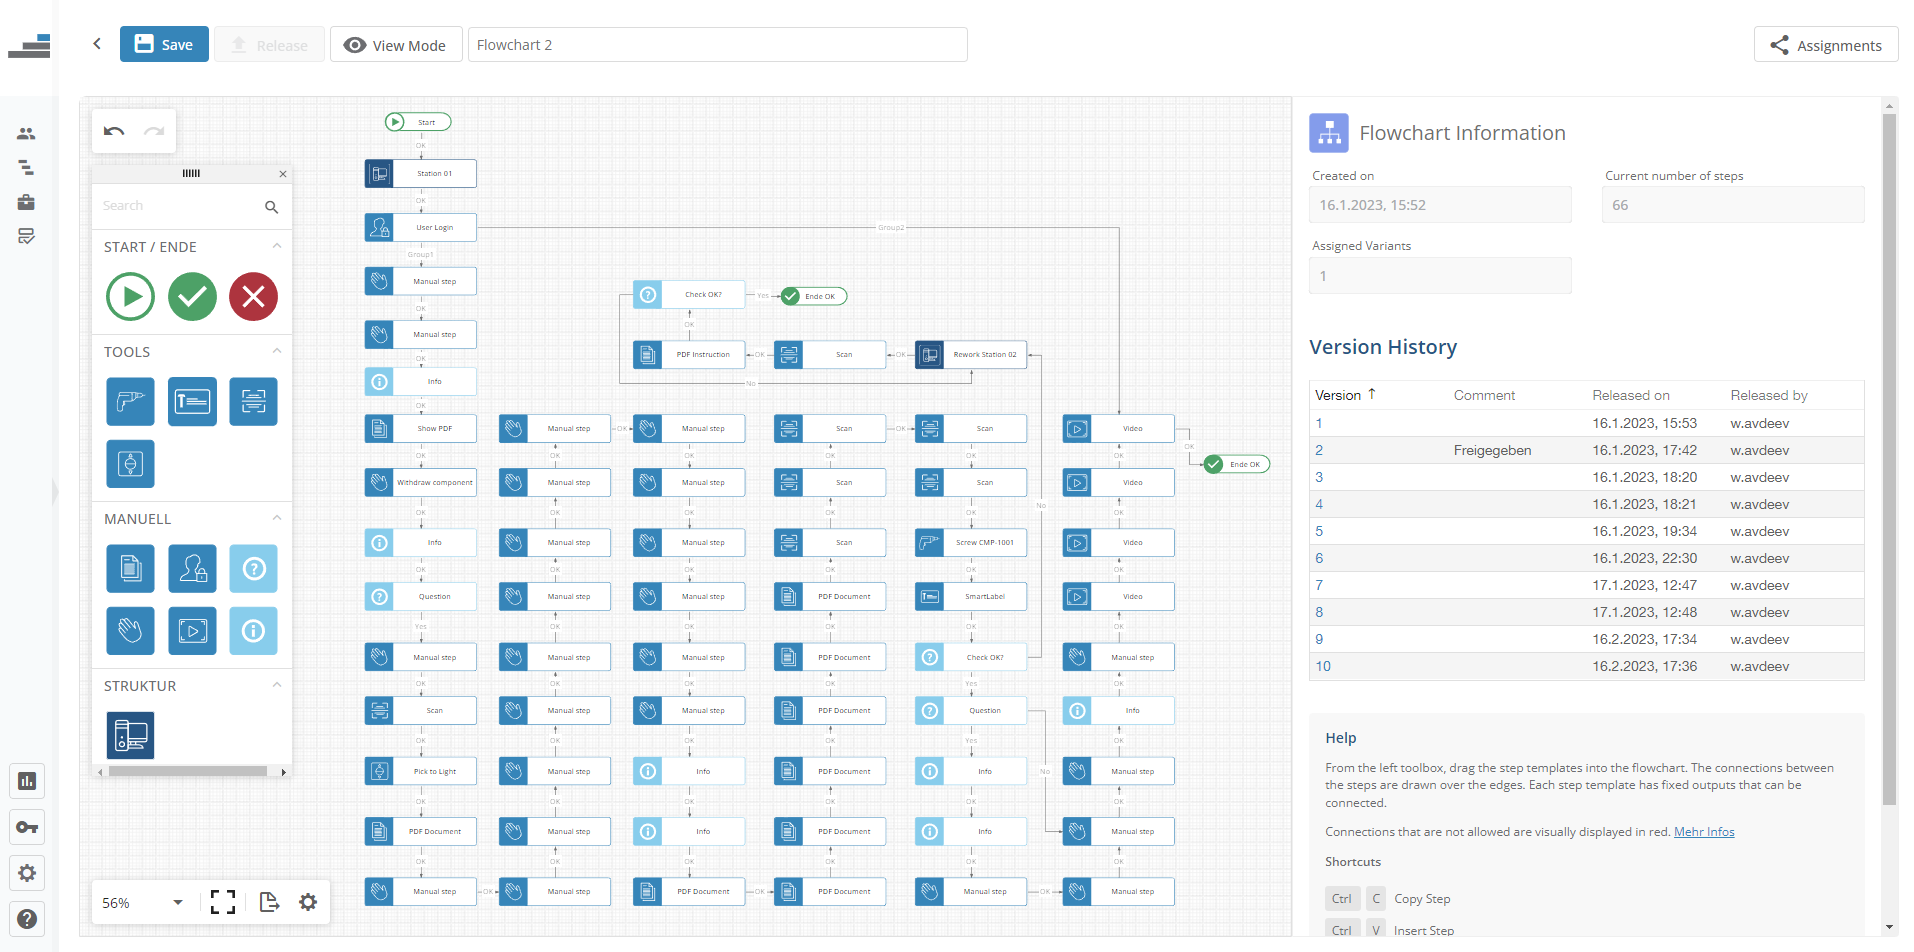Choose the video step template icon
The image size is (1914, 952).
[192, 631]
